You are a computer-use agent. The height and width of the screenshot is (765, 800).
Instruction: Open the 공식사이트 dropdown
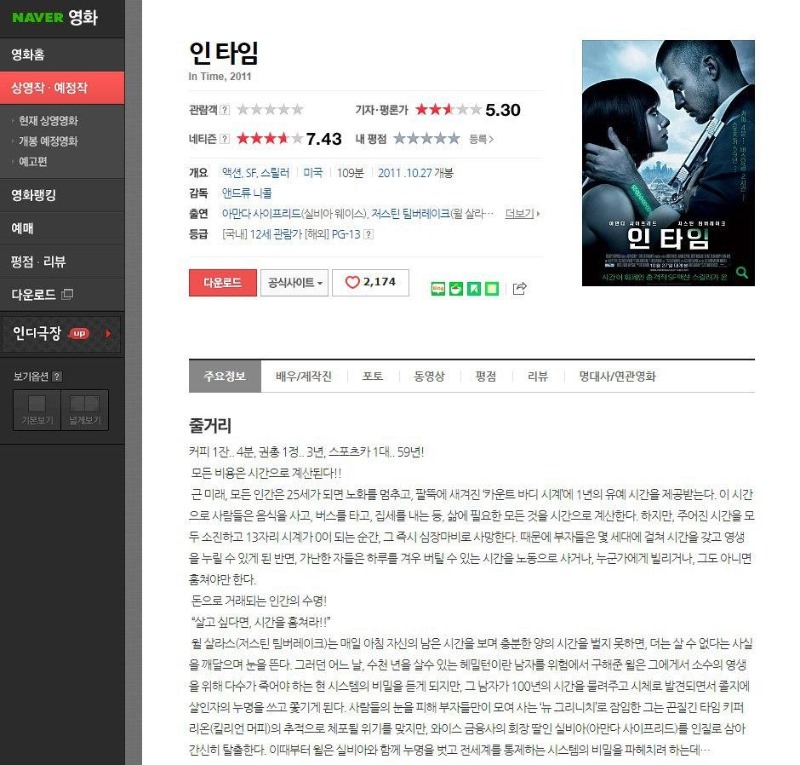pyautogui.click(x=295, y=282)
